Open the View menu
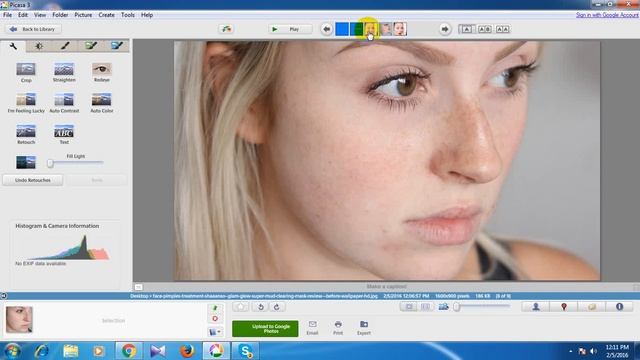This screenshot has height=360, width=640. coord(40,15)
